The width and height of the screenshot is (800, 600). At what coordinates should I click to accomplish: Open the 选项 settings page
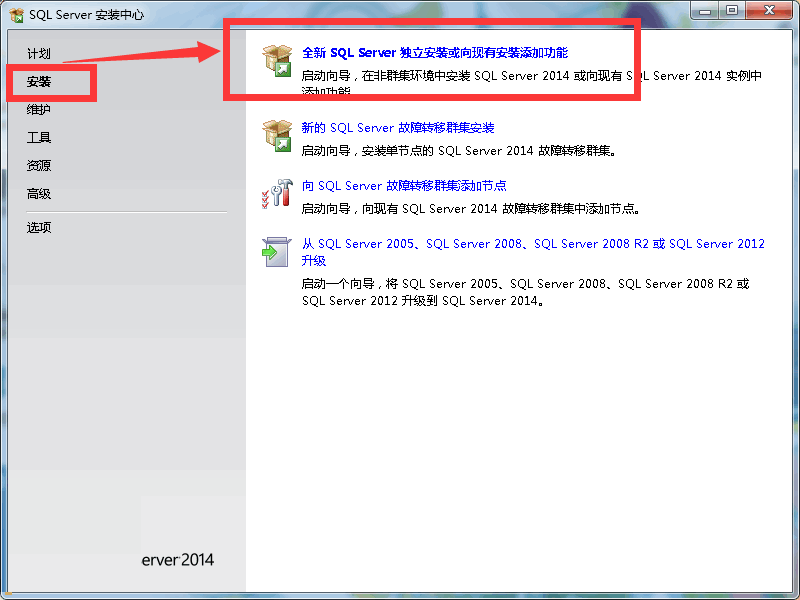38,227
